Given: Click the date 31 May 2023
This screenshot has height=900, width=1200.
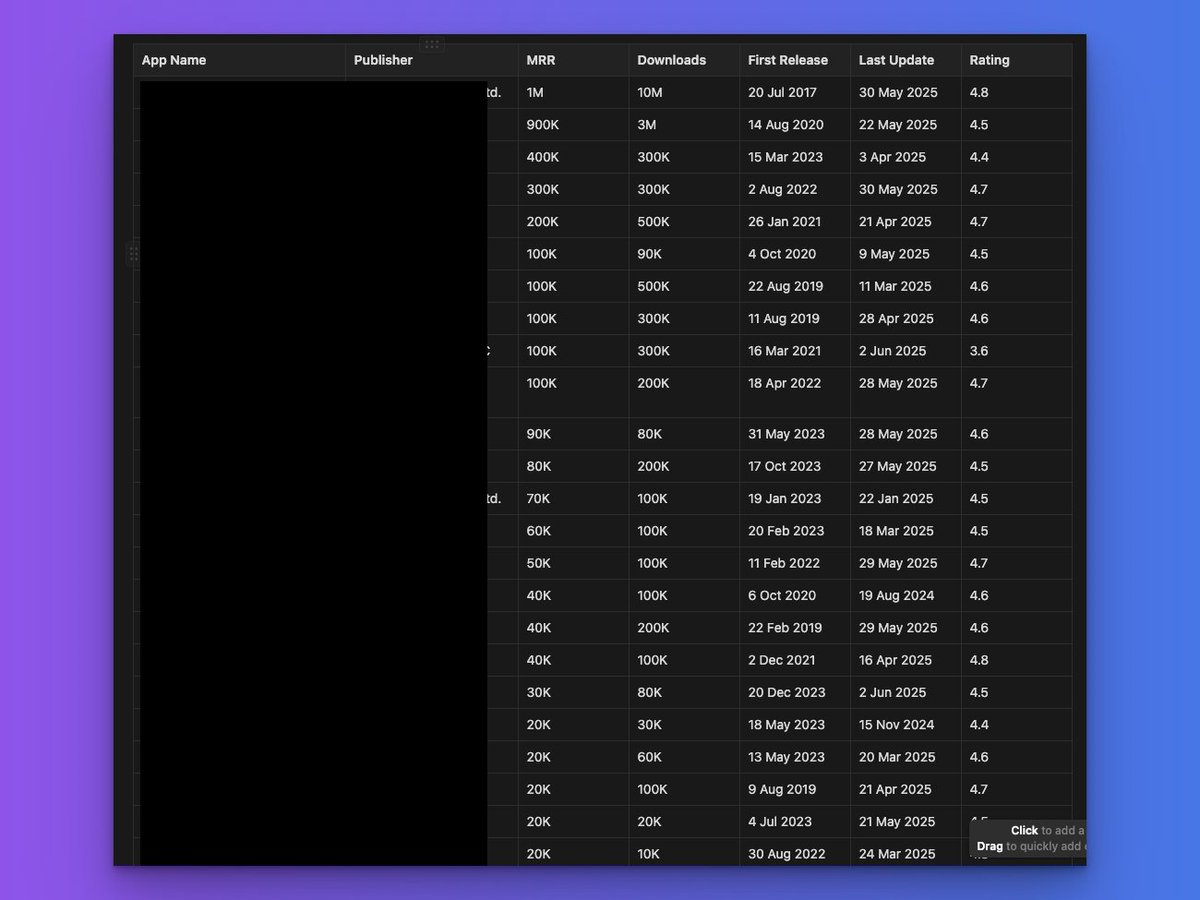Looking at the screenshot, I should tap(787, 434).
